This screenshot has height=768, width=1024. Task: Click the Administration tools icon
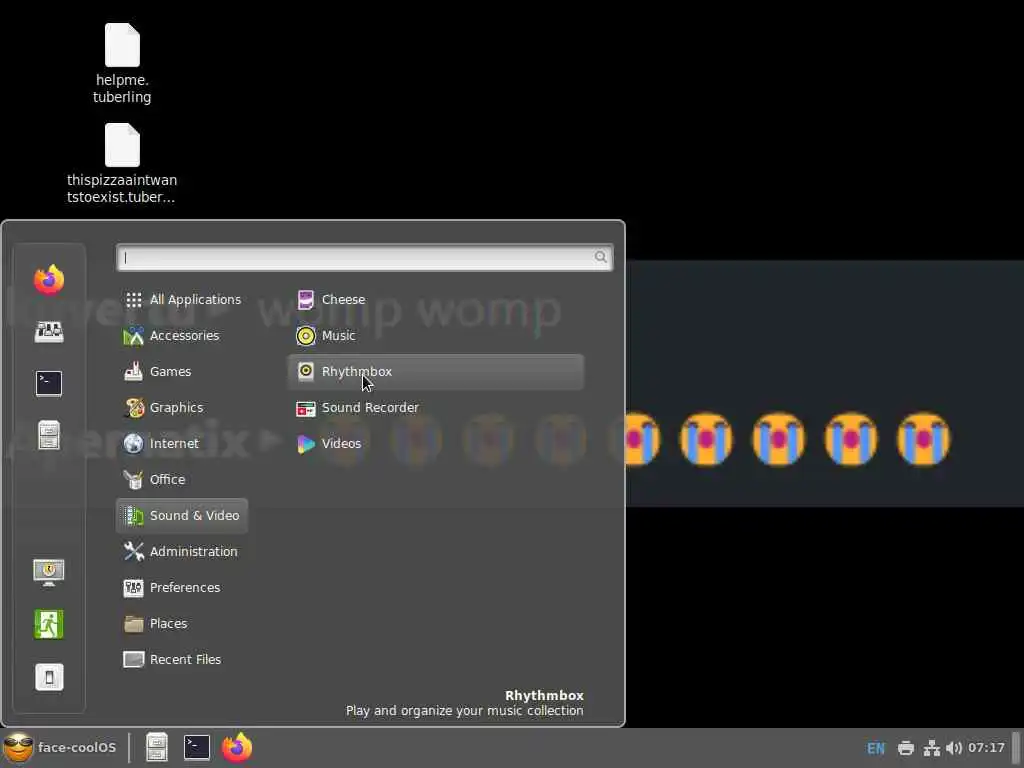(x=134, y=551)
